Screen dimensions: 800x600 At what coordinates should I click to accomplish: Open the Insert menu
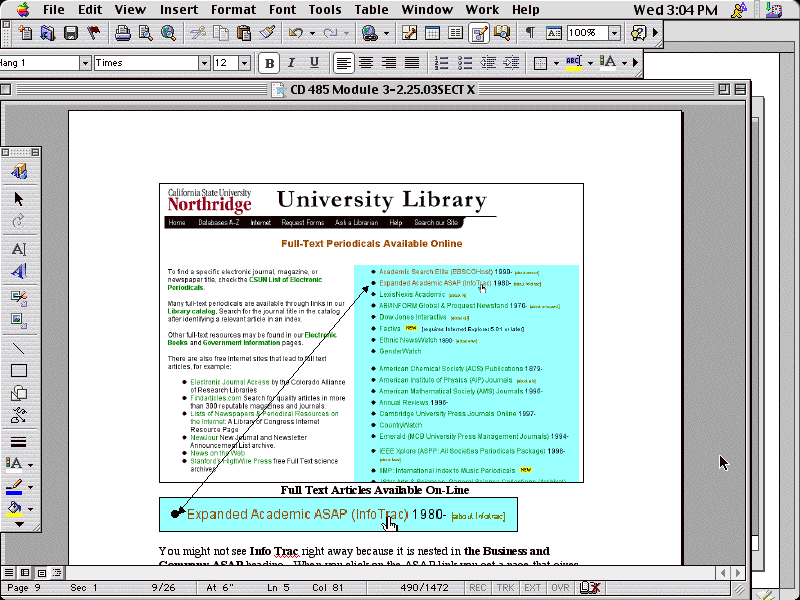[x=179, y=10]
